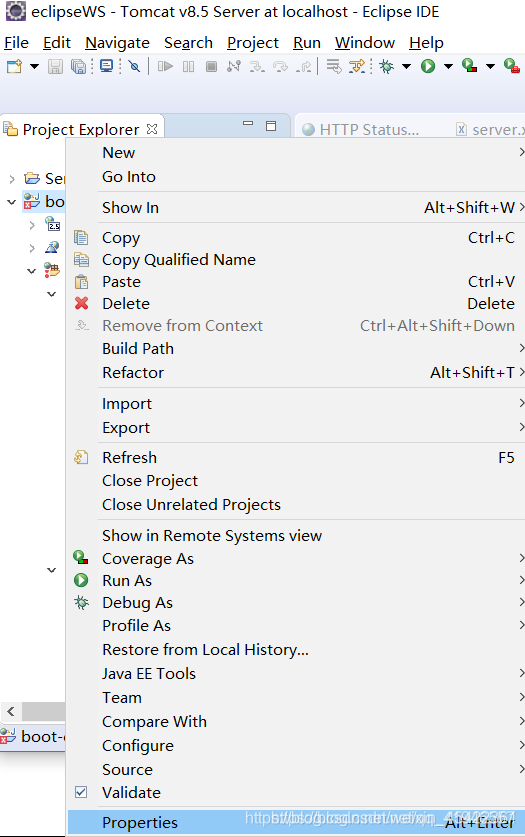Collapse the boot project tree node
The height and width of the screenshot is (837, 525).
pos(11,202)
